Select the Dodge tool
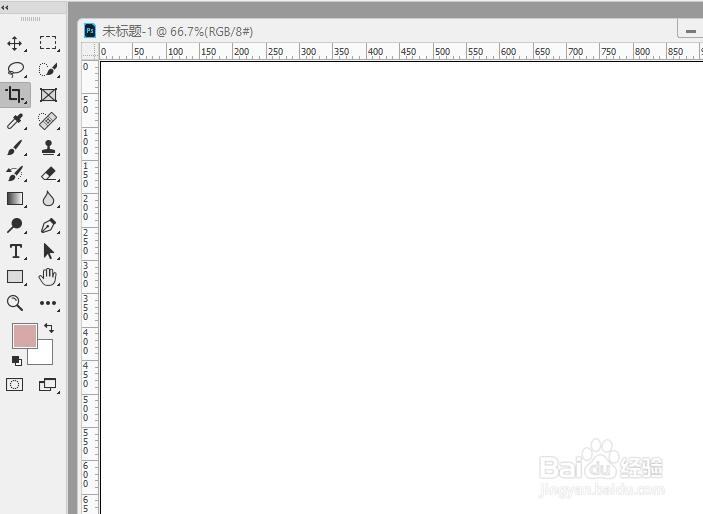 click(15, 225)
